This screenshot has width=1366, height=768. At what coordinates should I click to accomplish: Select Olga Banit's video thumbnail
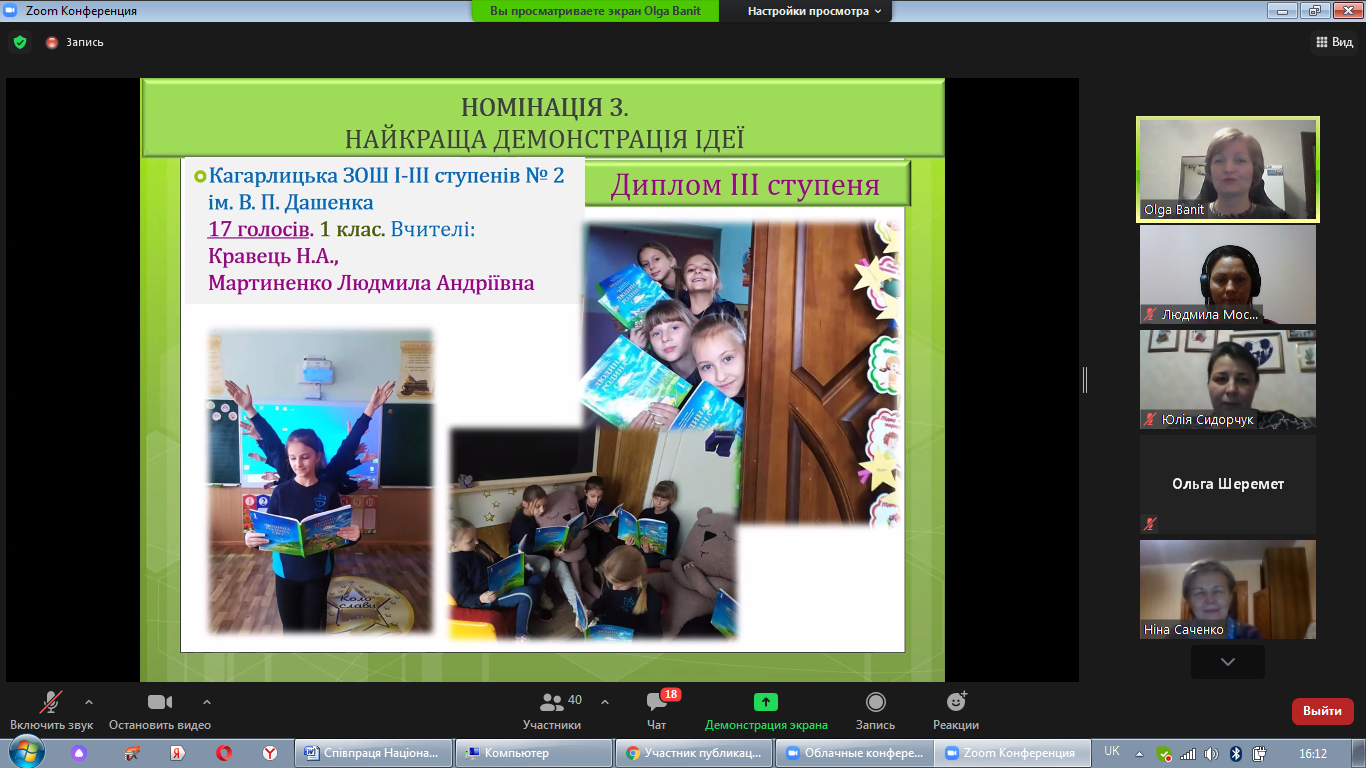click(x=1227, y=169)
